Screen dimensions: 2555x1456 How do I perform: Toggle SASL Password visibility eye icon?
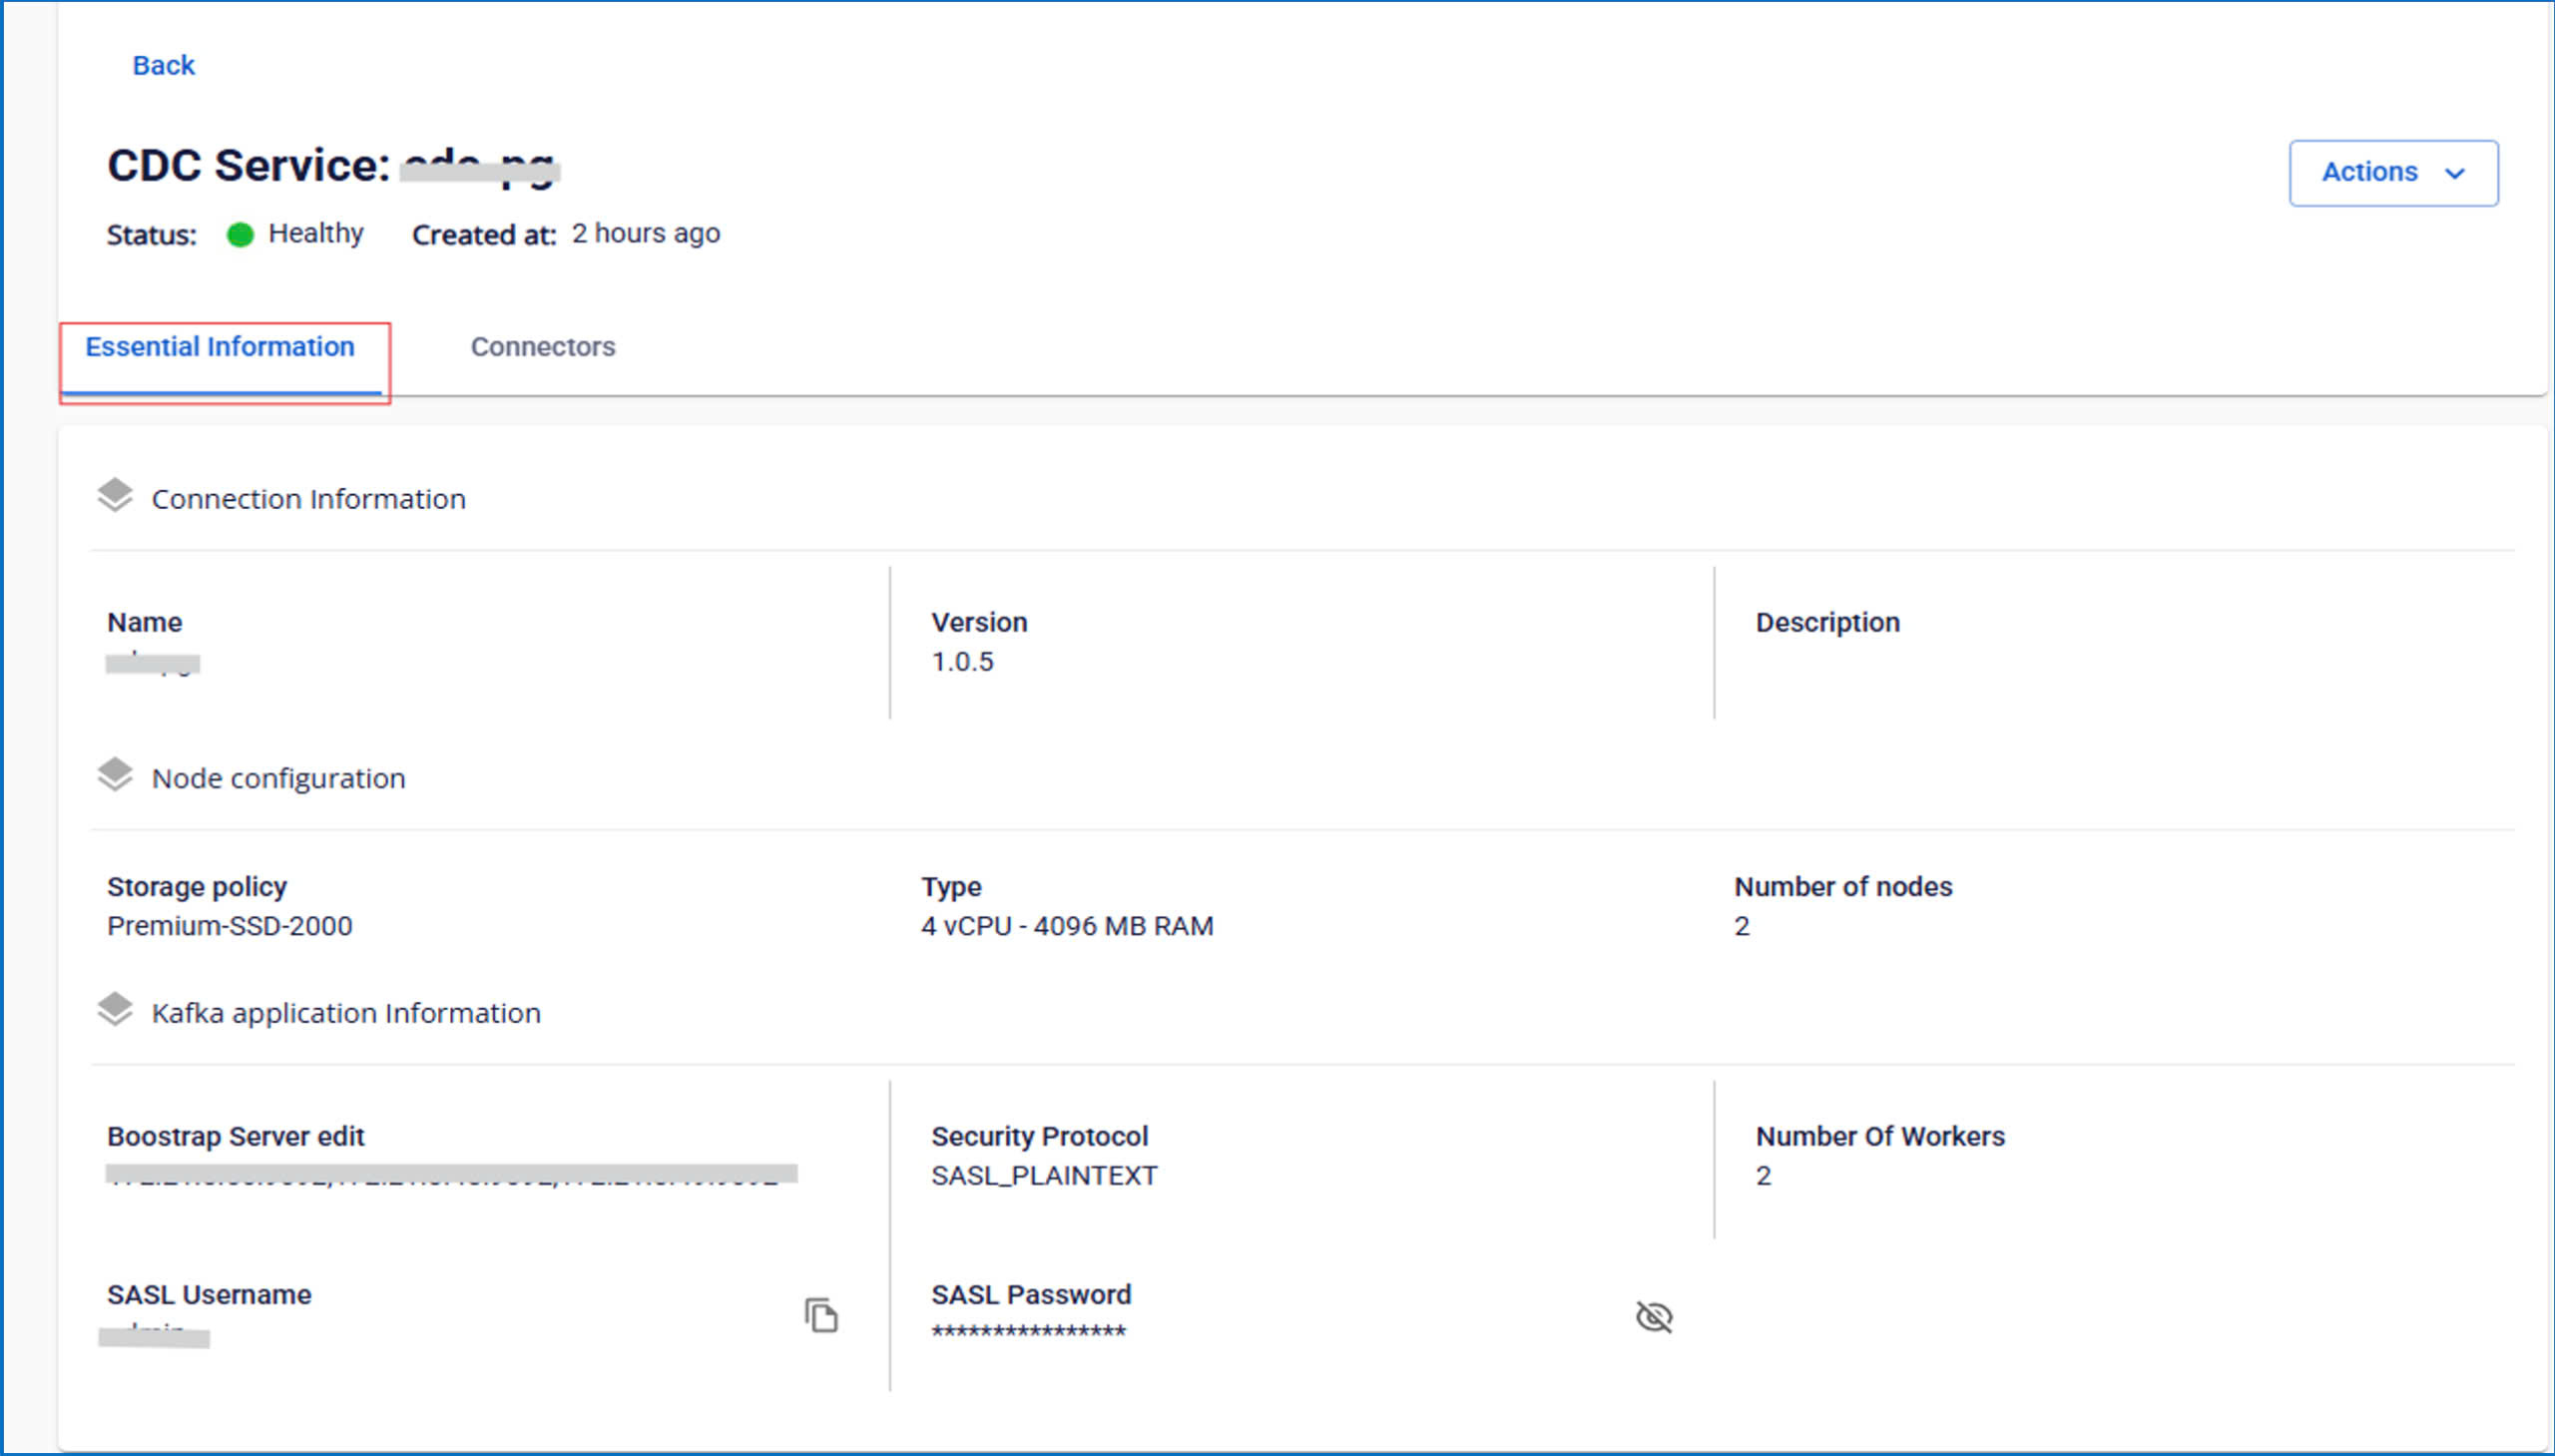click(x=1654, y=1317)
